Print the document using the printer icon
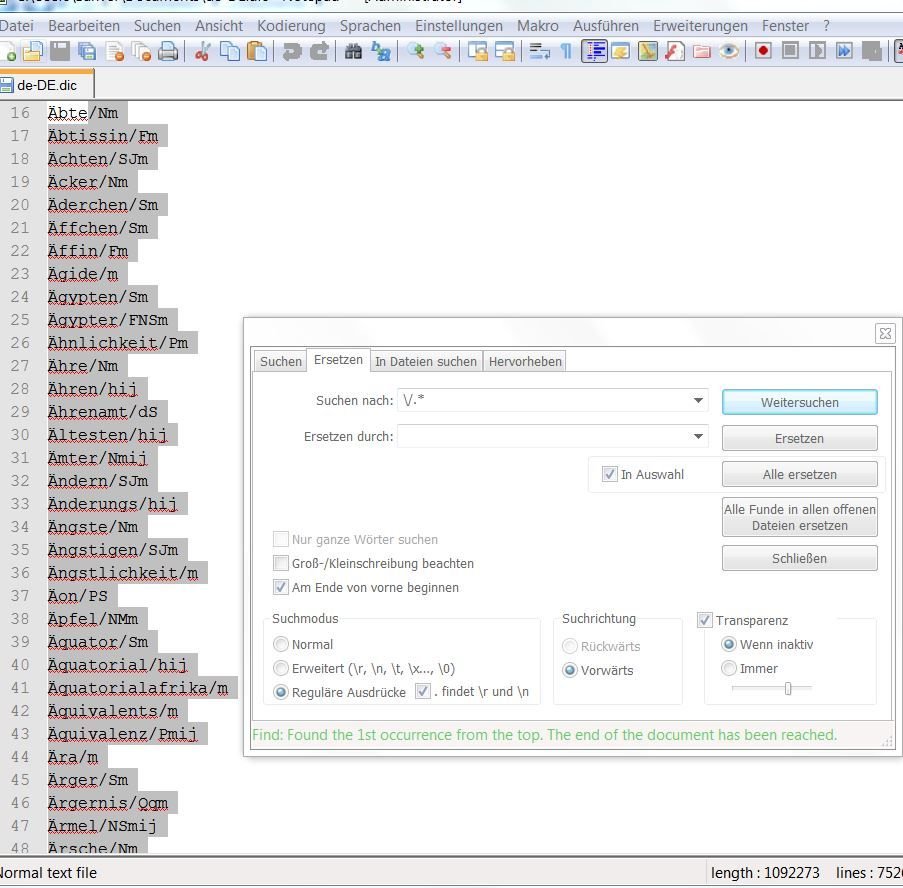 pos(168,52)
